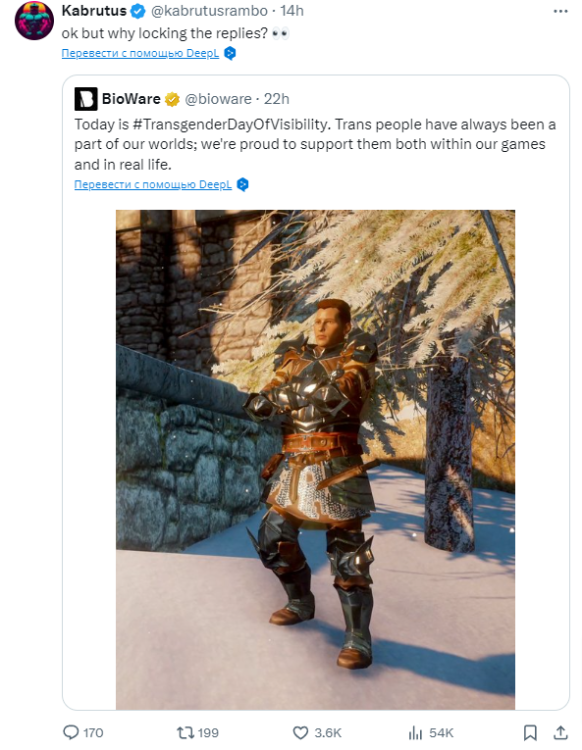Image resolution: width=582 pixels, height=750 pixels.
Task: Like the post with 3.6K hearts
Action: pos(317,732)
